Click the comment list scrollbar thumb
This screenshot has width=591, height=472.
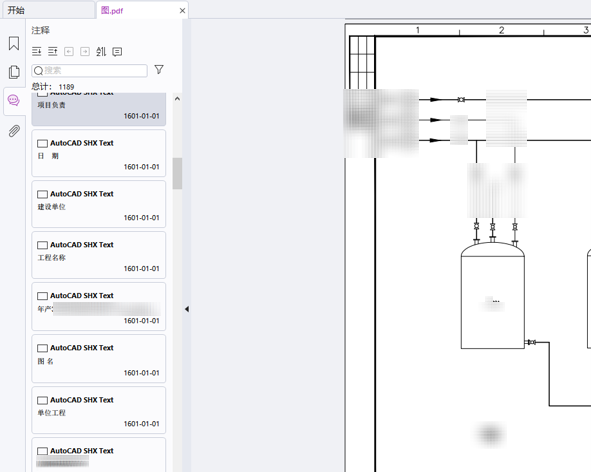coord(177,173)
